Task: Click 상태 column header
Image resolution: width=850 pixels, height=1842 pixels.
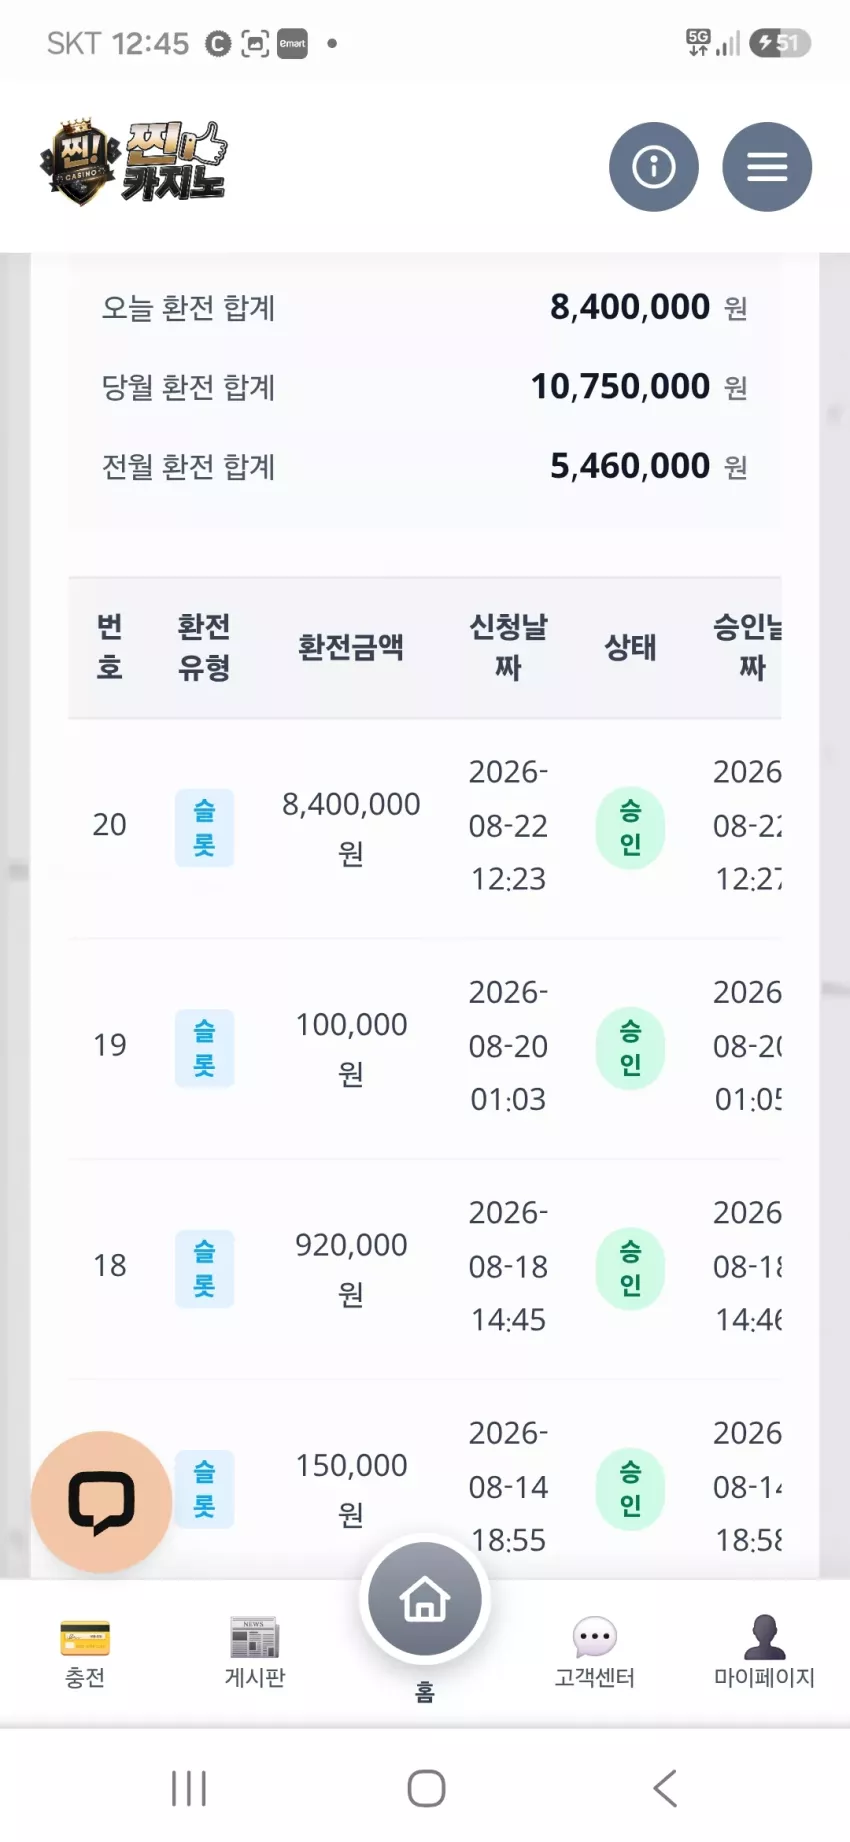Action: [630, 647]
